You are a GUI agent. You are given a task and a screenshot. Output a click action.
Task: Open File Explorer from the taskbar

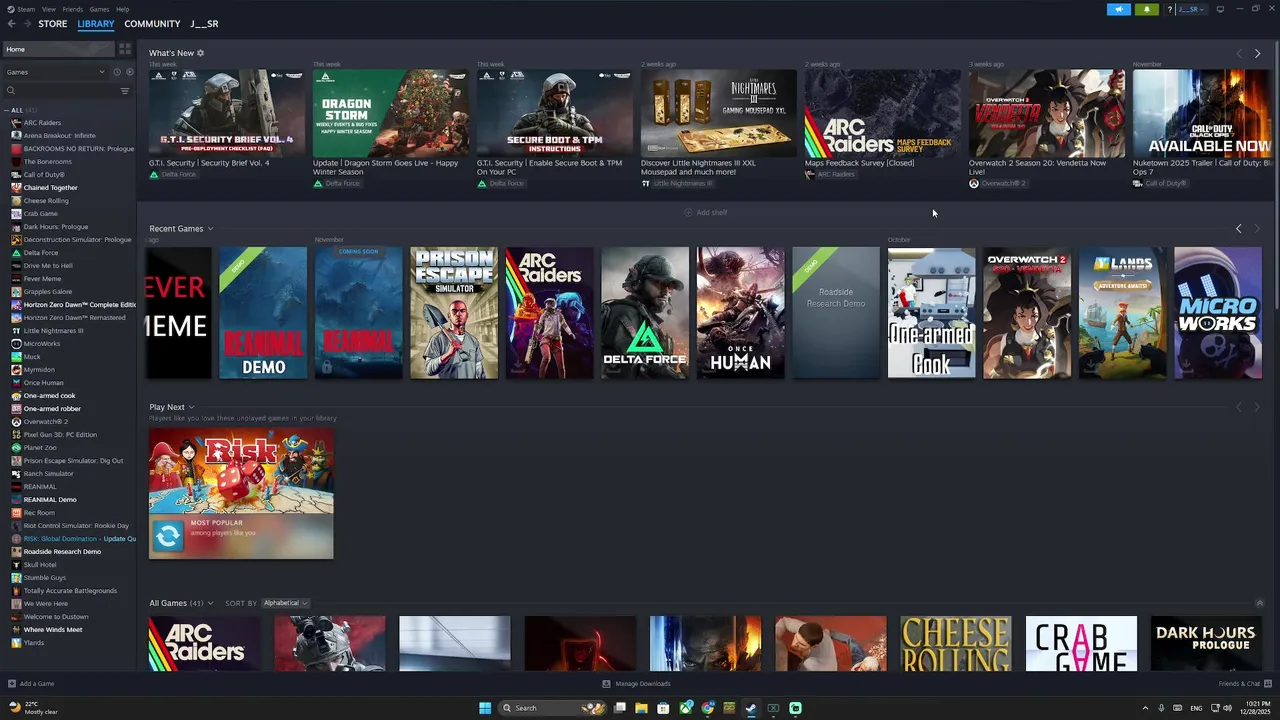point(641,708)
